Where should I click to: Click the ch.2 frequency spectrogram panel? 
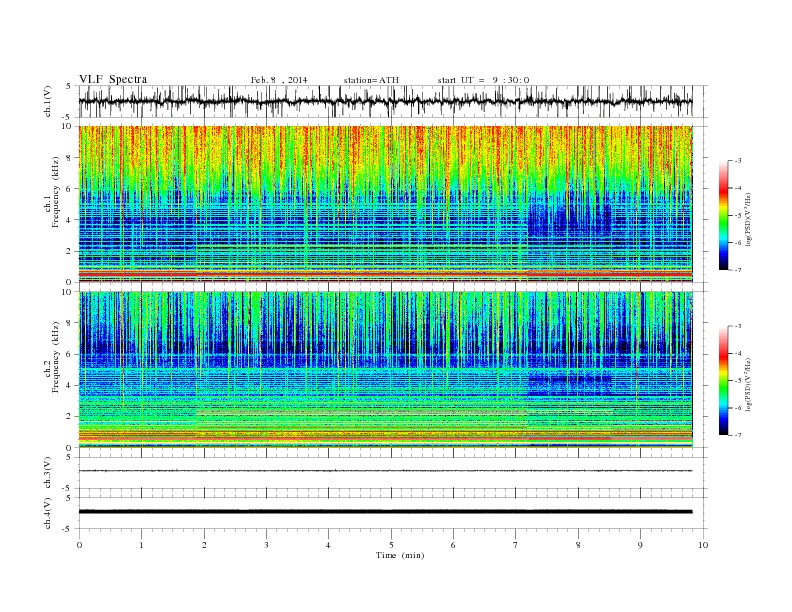(x=385, y=370)
